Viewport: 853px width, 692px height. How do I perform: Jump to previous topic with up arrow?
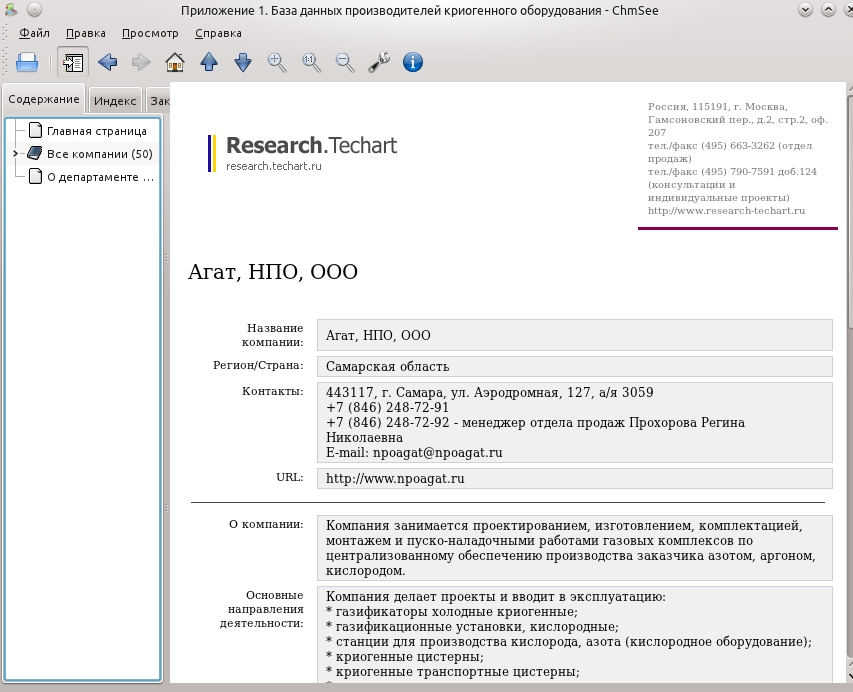[209, 63]
